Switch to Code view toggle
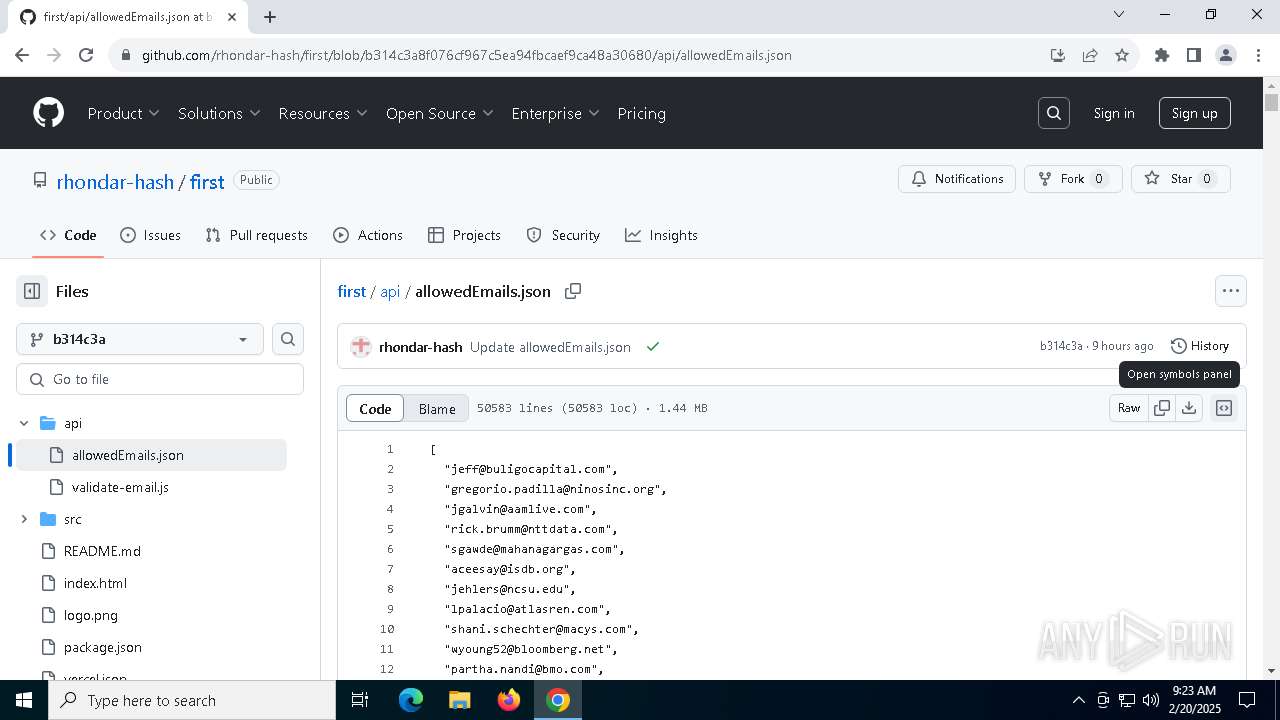 pos(375,408)
